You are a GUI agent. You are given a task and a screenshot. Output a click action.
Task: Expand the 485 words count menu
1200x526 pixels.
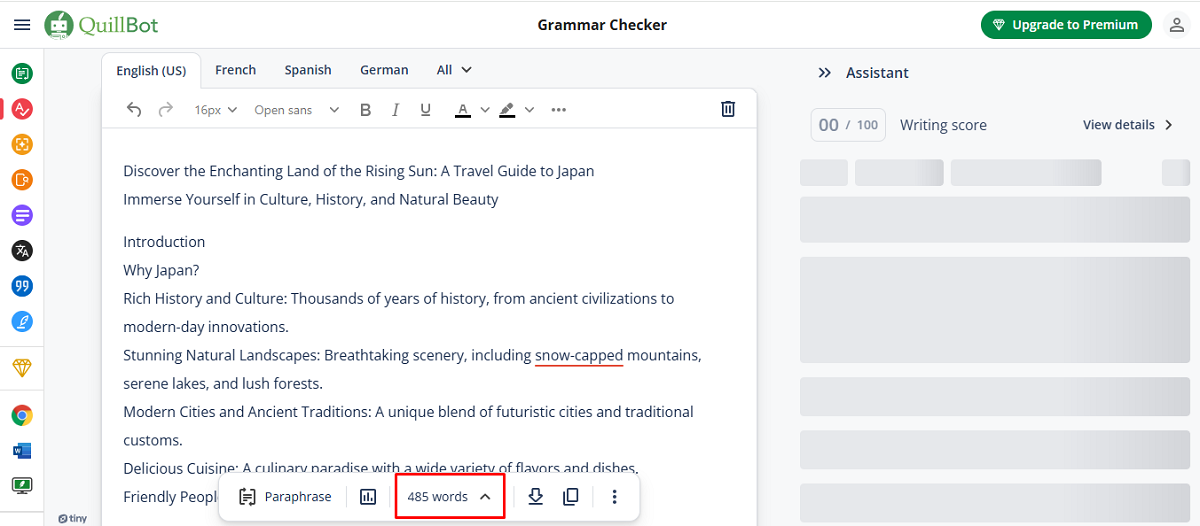tap(449, 496)
